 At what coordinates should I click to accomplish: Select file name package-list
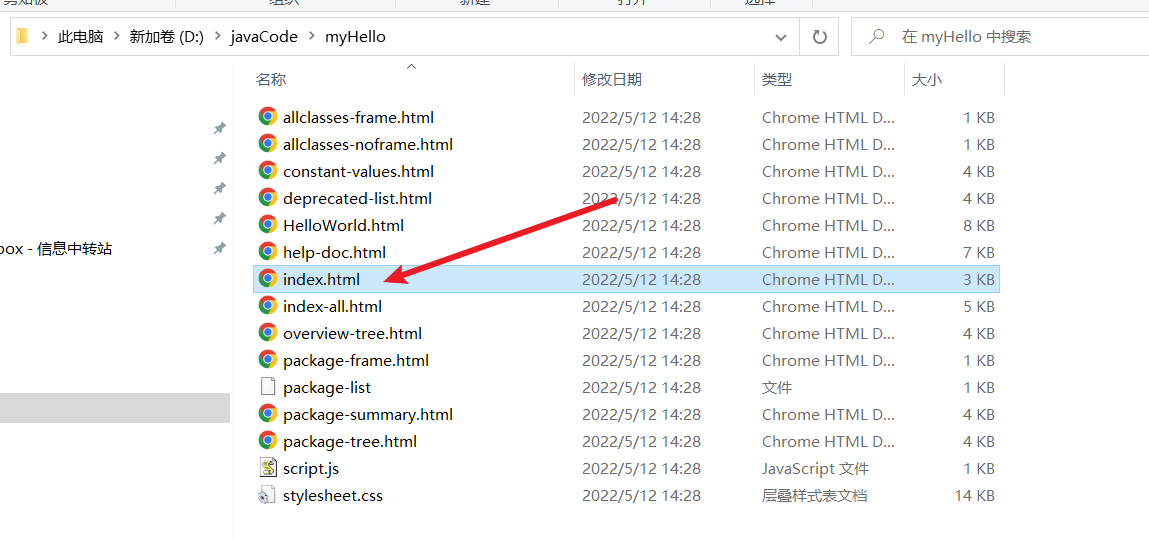327,388
